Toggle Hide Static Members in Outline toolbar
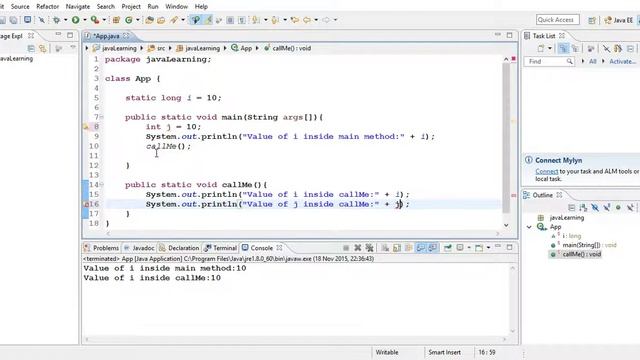Screen dimensions: 640x360 point(607,208)
